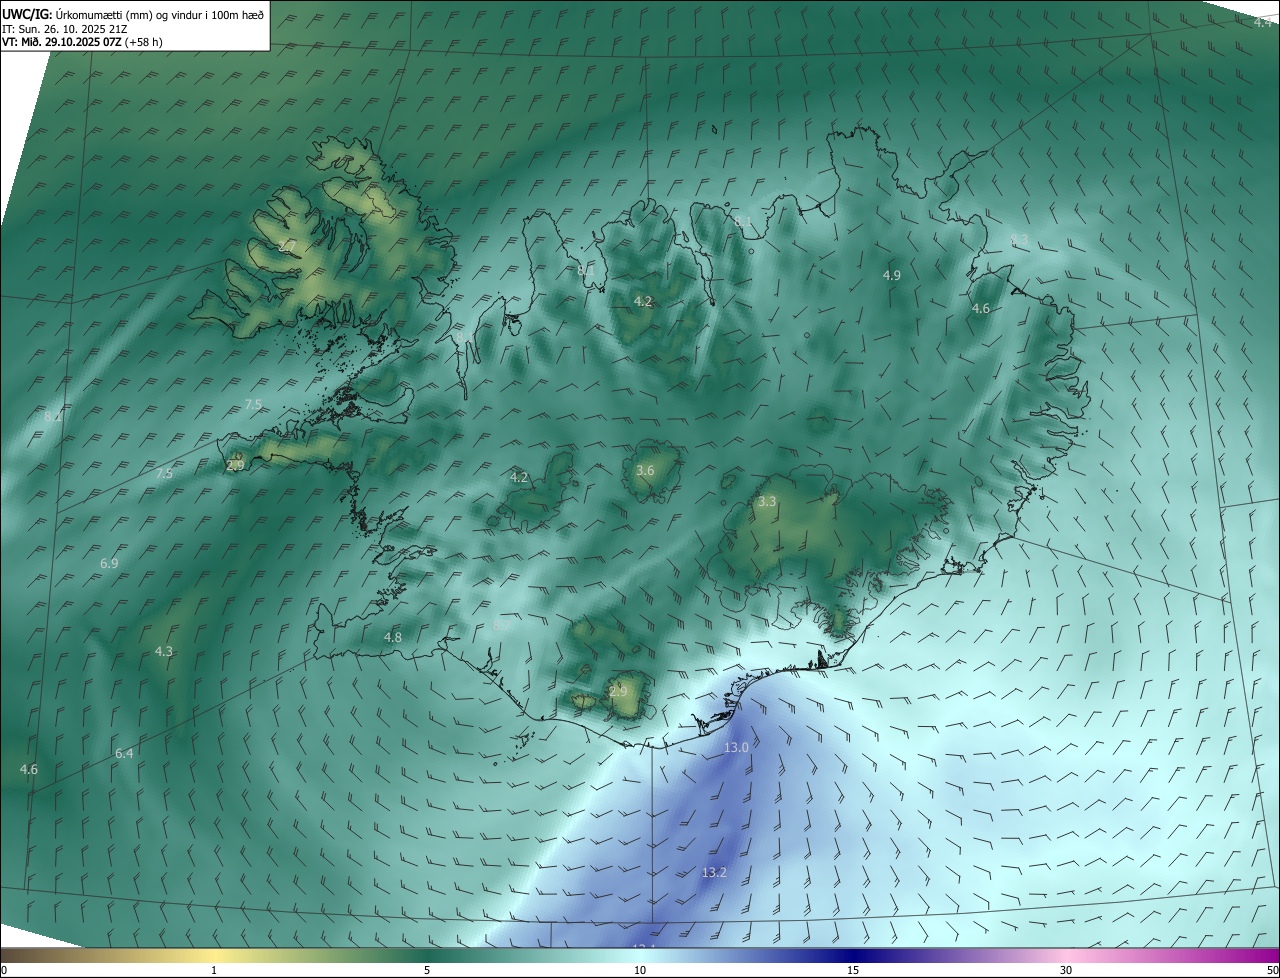Click the 3.6 value on the central glacier

pyautogui.click(x=645, y=471)
